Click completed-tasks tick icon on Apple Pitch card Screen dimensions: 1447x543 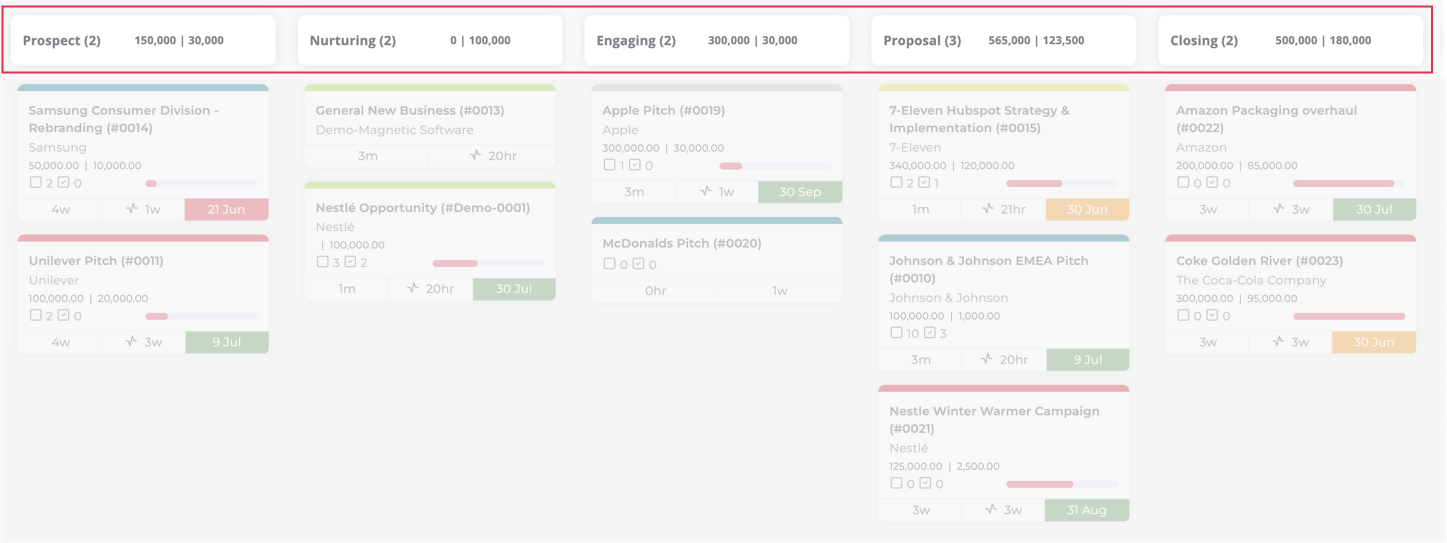click(x=635, y=165)
